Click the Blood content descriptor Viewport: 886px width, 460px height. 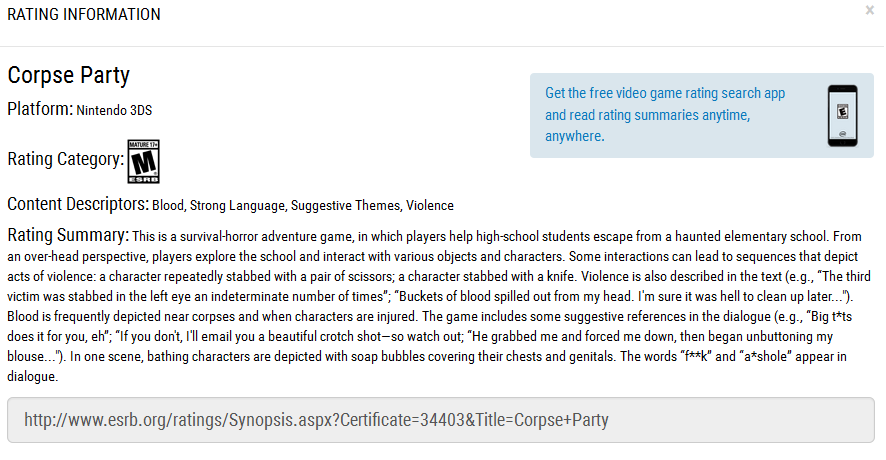click(x=168, y=206)
